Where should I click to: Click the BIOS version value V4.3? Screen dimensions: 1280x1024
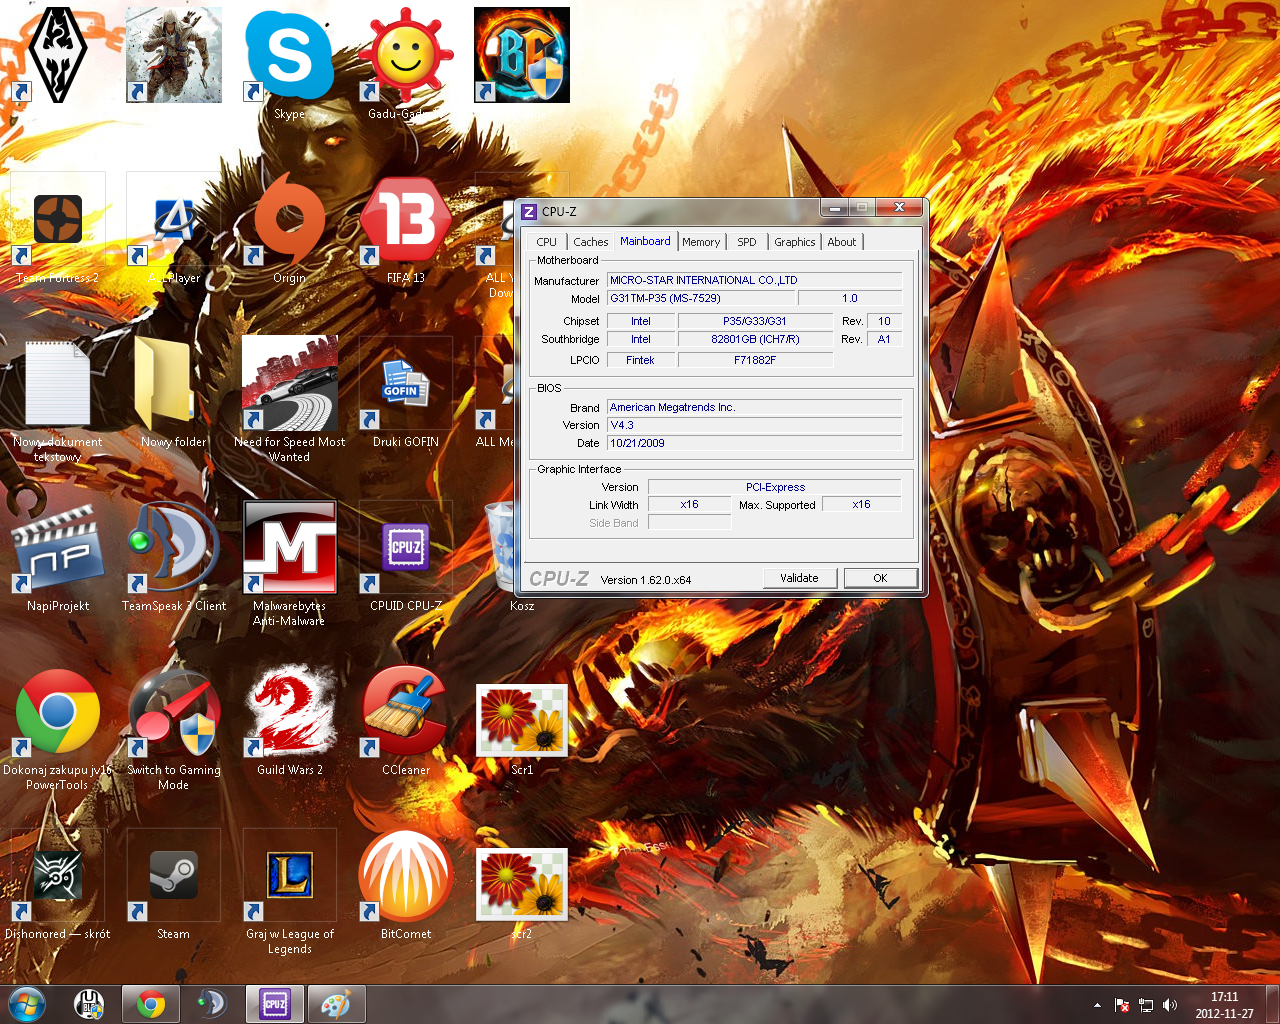[755, 425]
